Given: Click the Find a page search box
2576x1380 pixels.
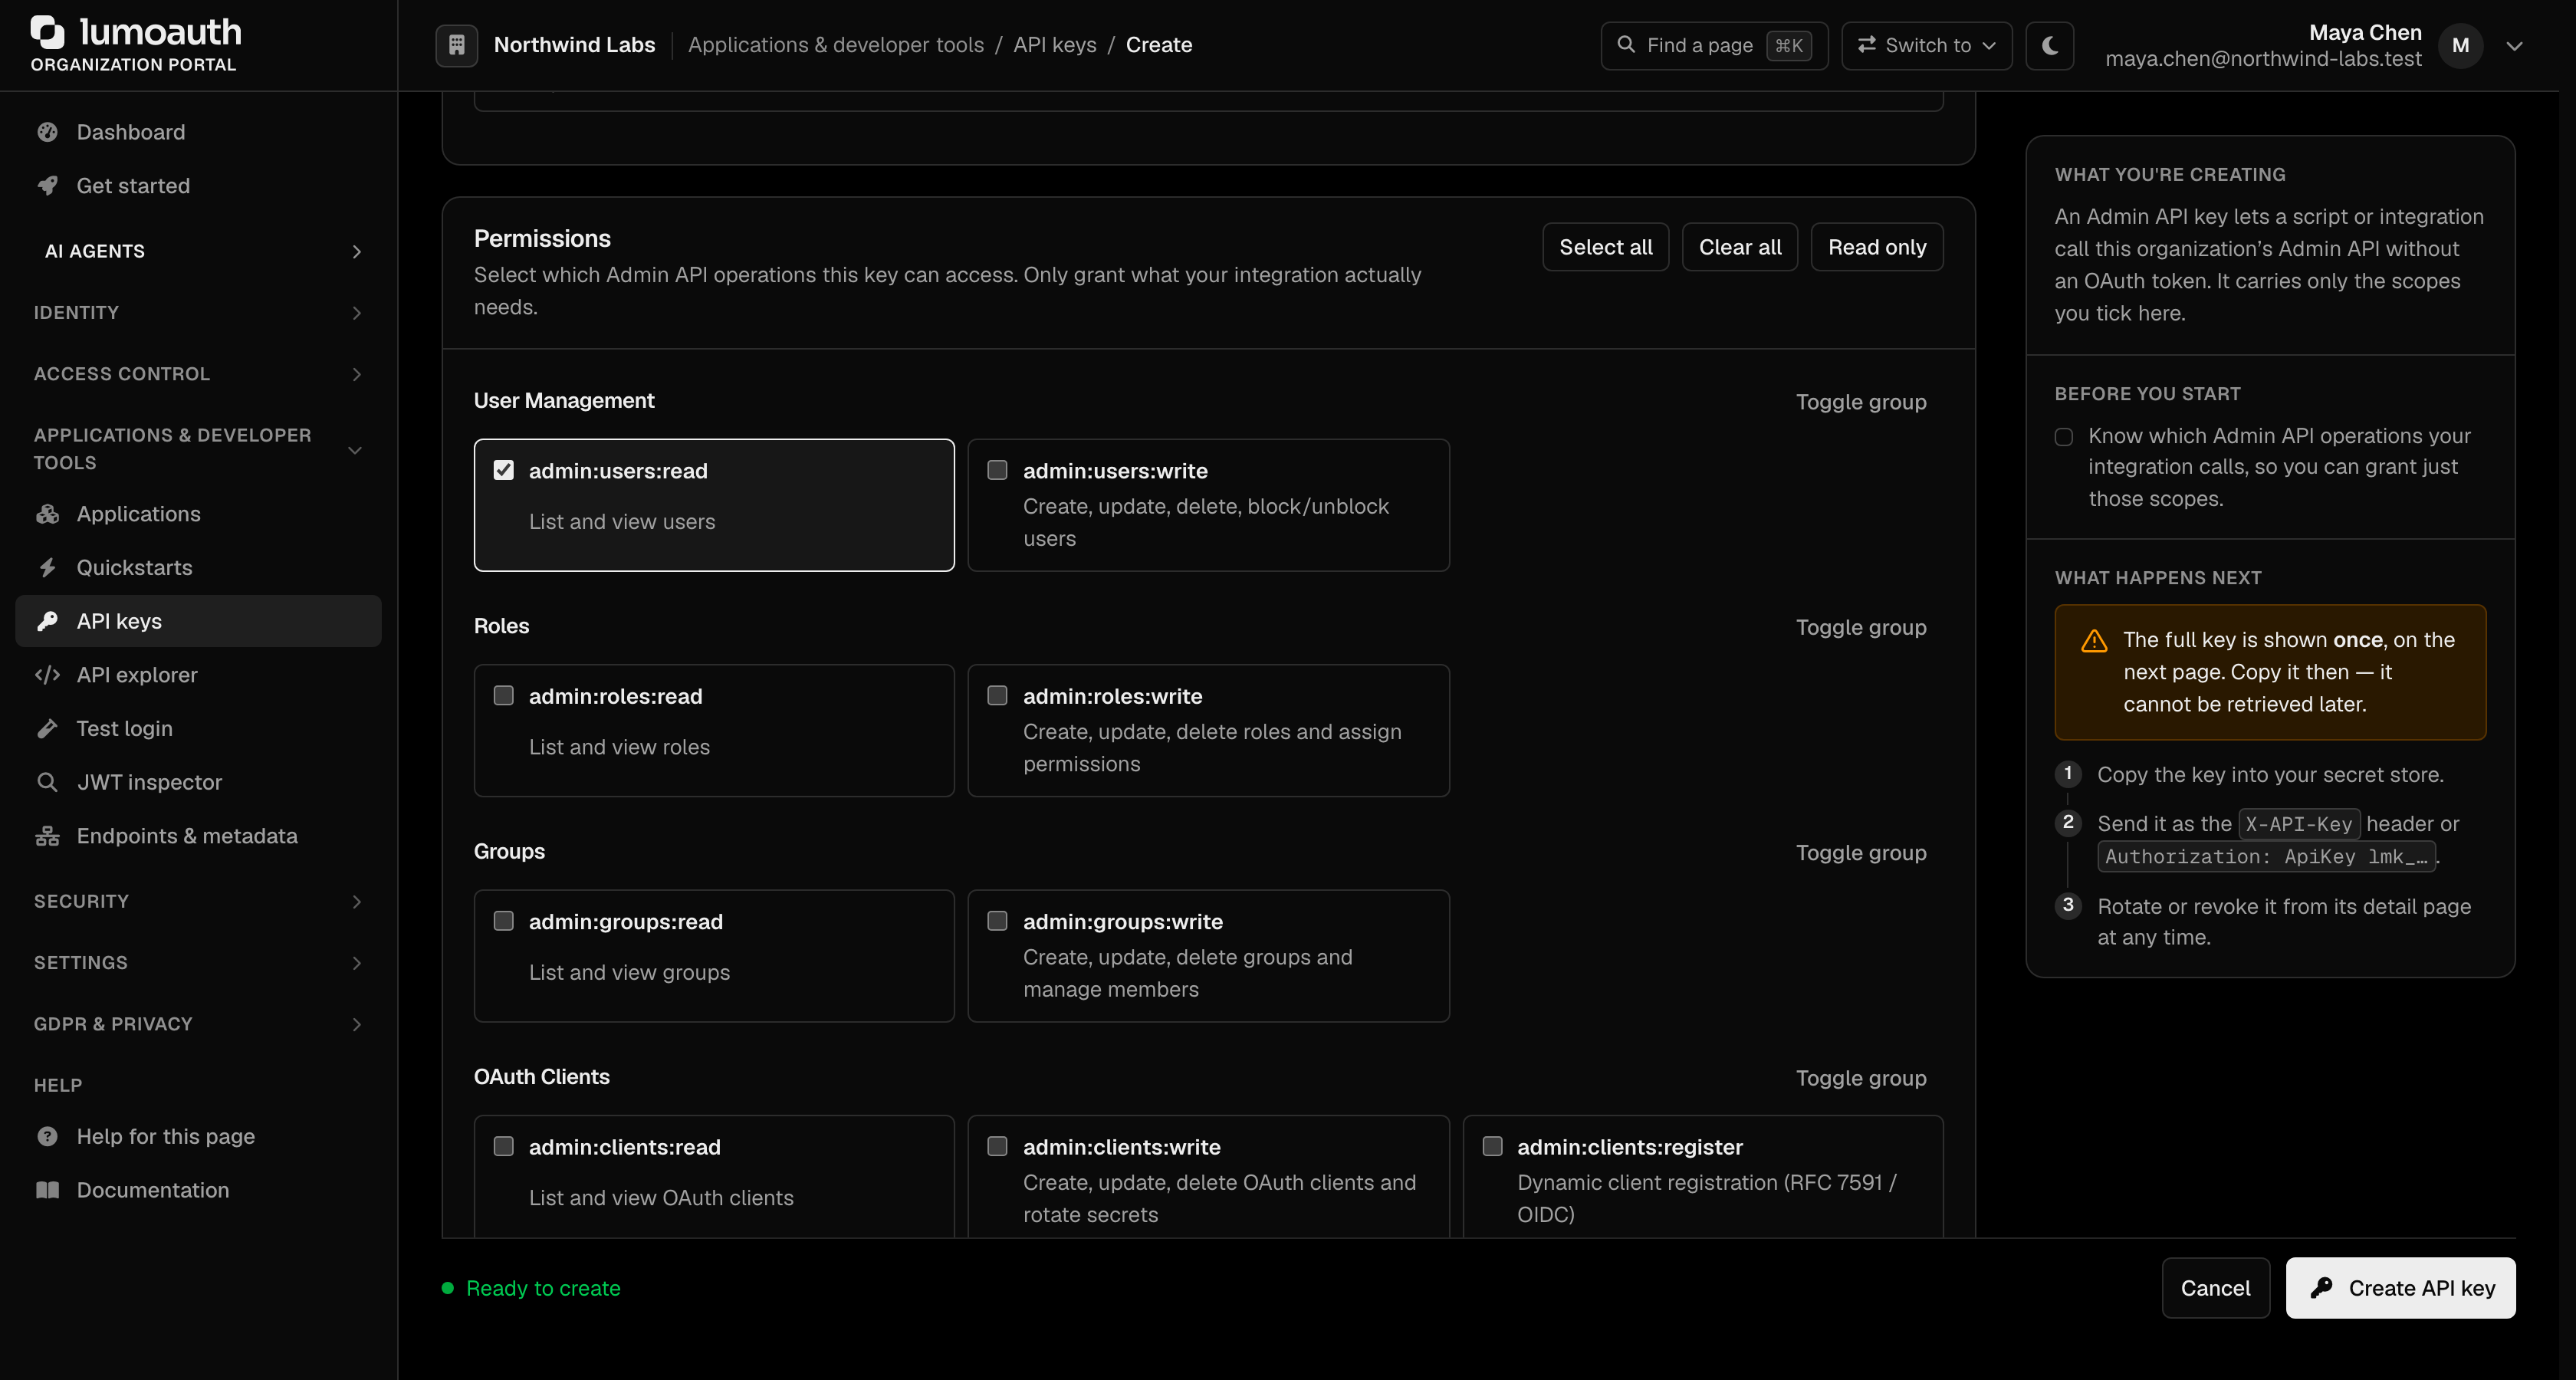Looking at the screenshot, I should (1714, 45).
